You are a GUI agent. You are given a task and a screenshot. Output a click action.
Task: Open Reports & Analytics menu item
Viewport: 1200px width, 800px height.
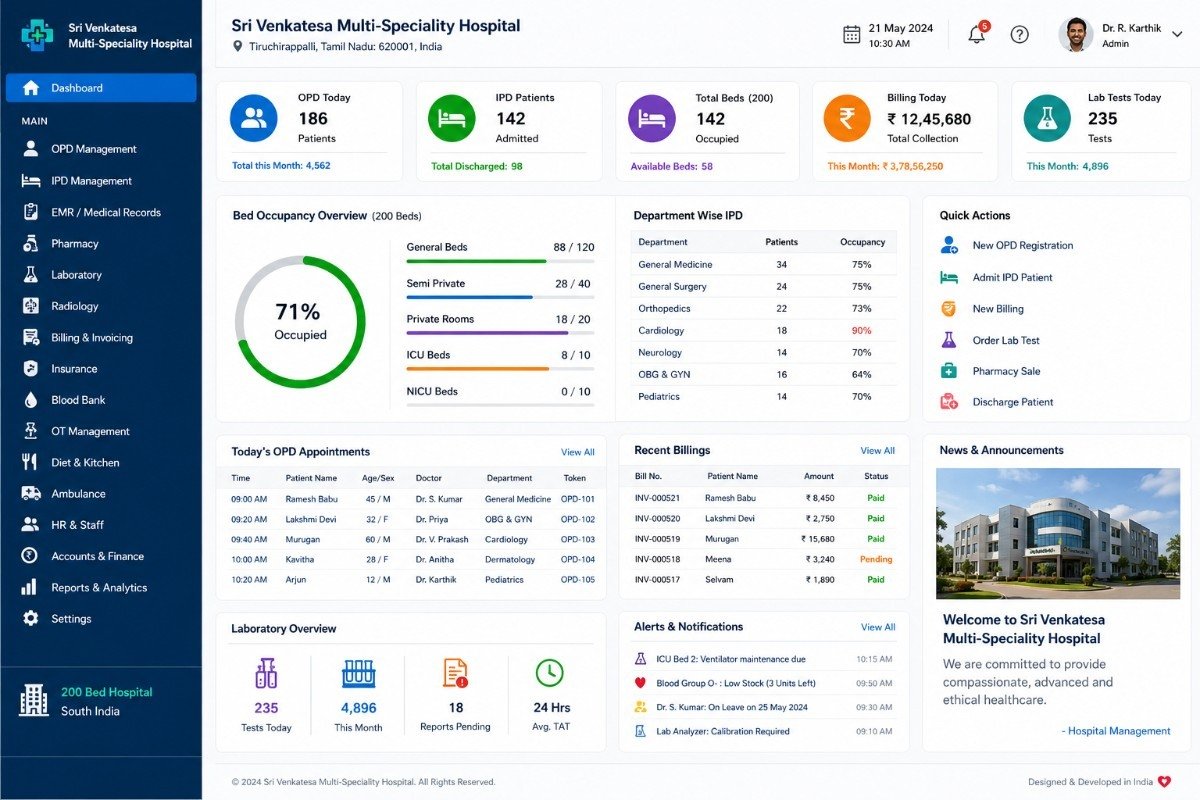101,587
